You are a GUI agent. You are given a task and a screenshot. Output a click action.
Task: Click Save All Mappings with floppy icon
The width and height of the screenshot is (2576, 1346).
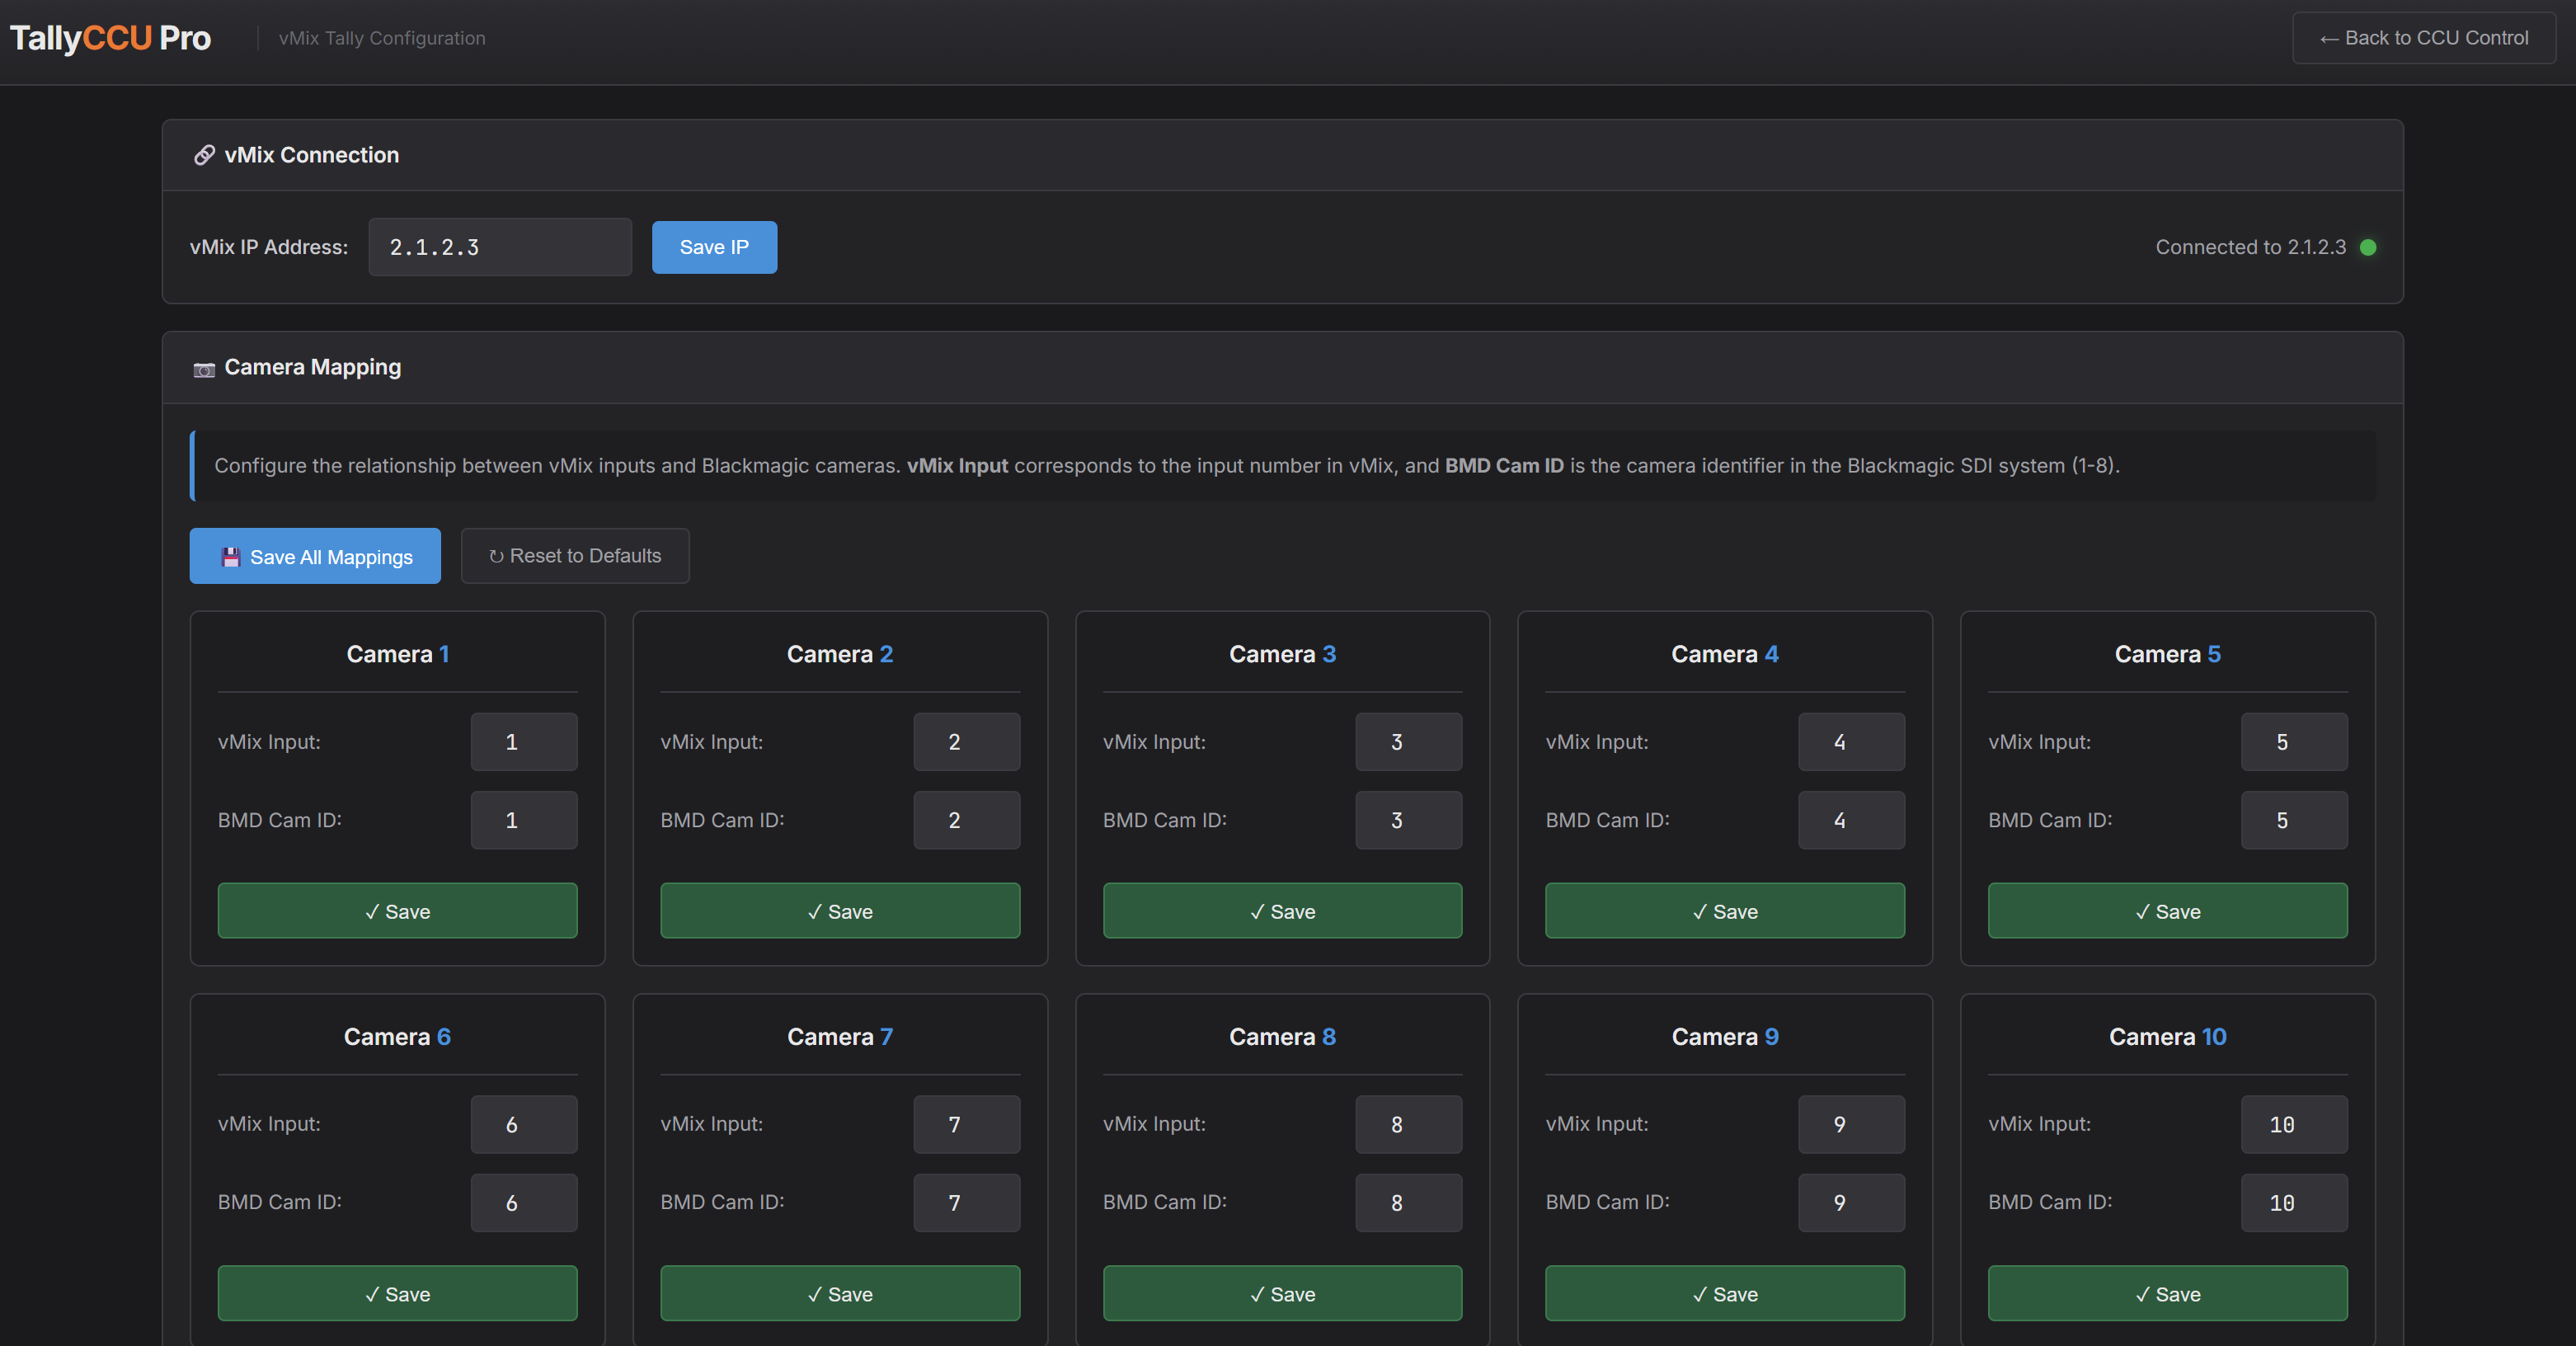(315, 556)
